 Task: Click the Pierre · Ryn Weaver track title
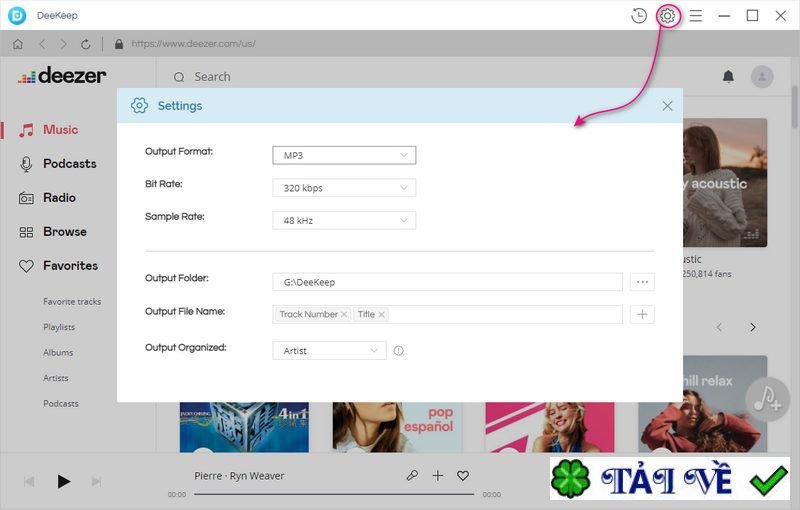tap(239, 476)
